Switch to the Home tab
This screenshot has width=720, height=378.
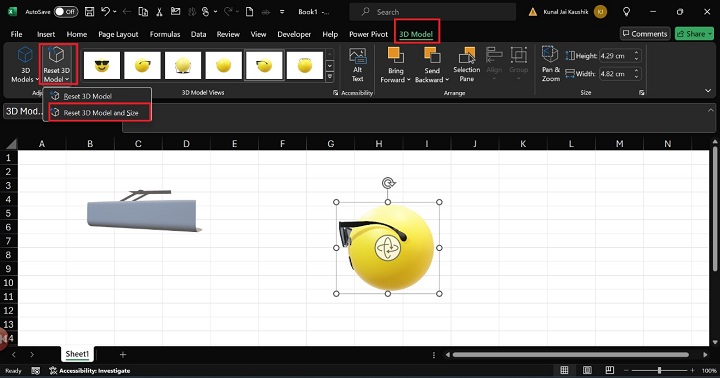(77, 34)
